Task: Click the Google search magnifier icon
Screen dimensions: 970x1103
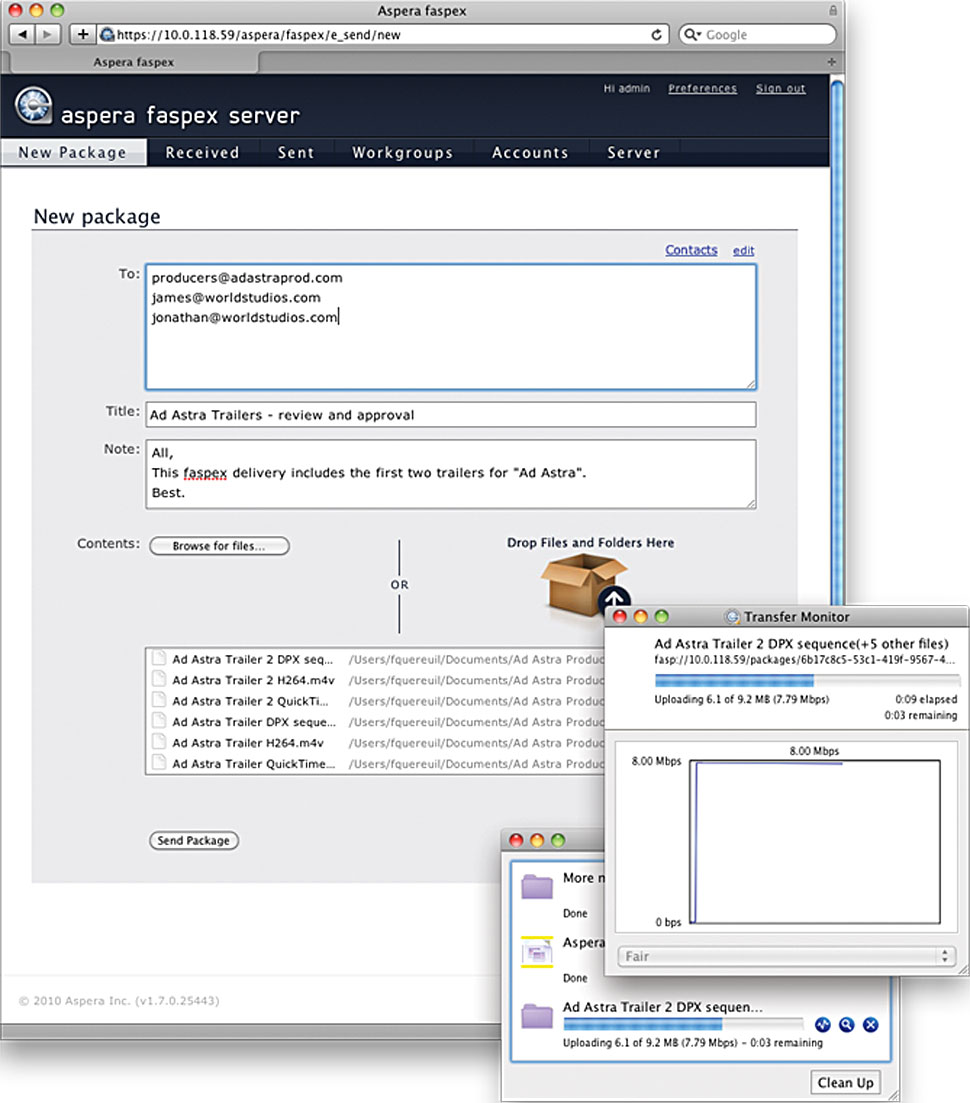Action: coord(692,34)
